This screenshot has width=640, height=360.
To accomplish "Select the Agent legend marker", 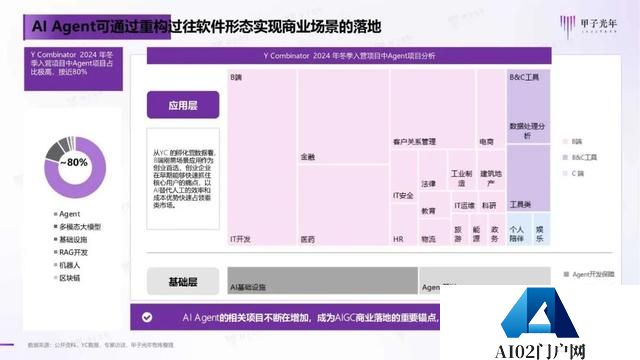I will (x=56, y=214).
